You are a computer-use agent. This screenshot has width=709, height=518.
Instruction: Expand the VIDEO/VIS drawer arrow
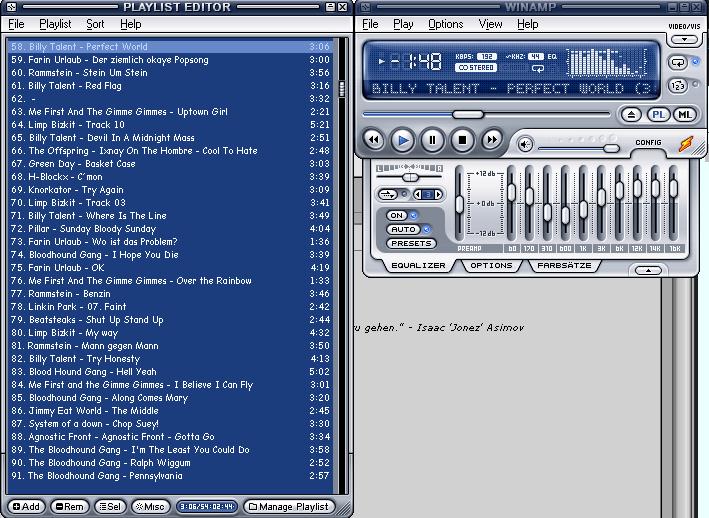pos(684,40)
